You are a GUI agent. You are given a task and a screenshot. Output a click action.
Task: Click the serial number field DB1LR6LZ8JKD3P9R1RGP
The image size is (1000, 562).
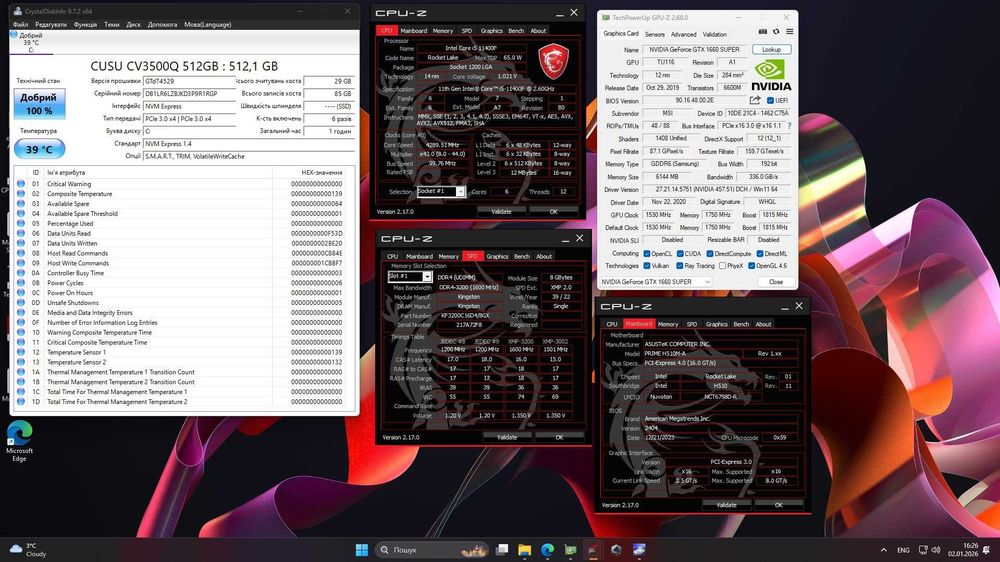(x=189, y=94)
